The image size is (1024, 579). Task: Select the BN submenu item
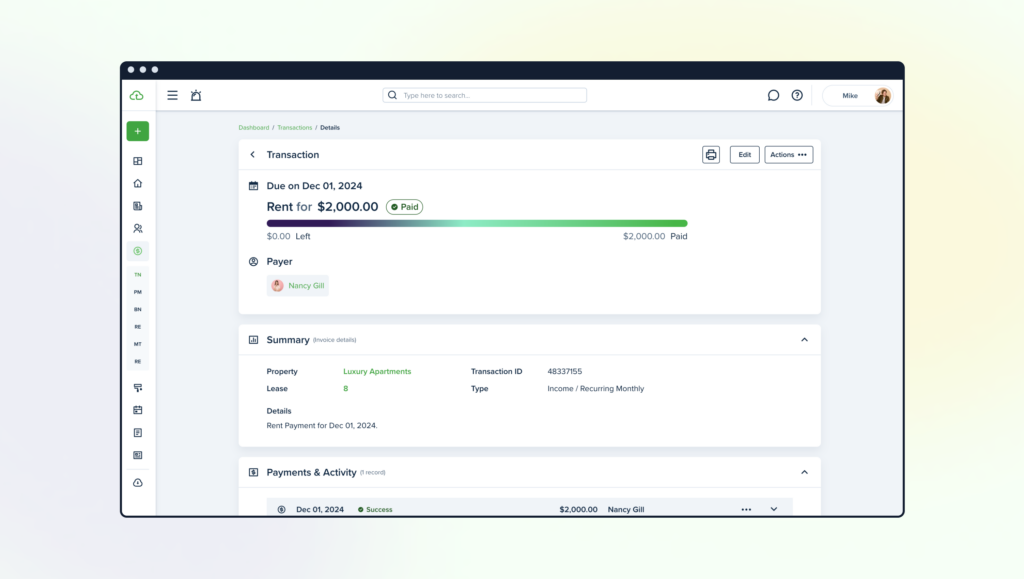point(138,309)
